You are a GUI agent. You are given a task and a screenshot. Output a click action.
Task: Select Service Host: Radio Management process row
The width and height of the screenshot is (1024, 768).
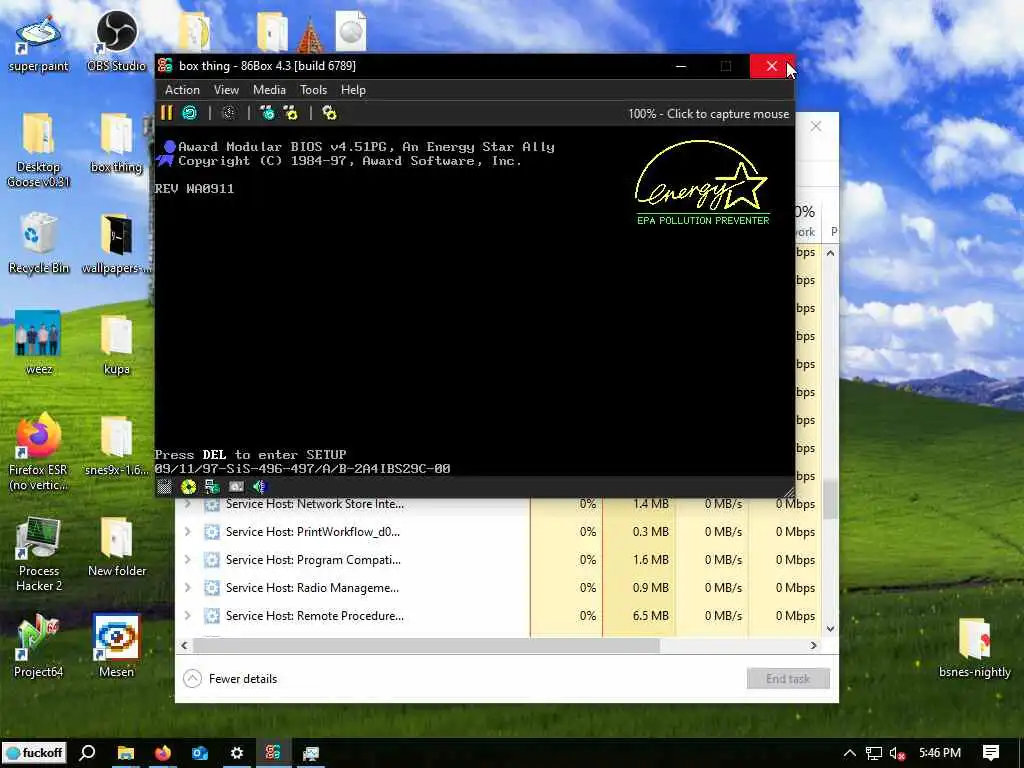click(496, 588)
